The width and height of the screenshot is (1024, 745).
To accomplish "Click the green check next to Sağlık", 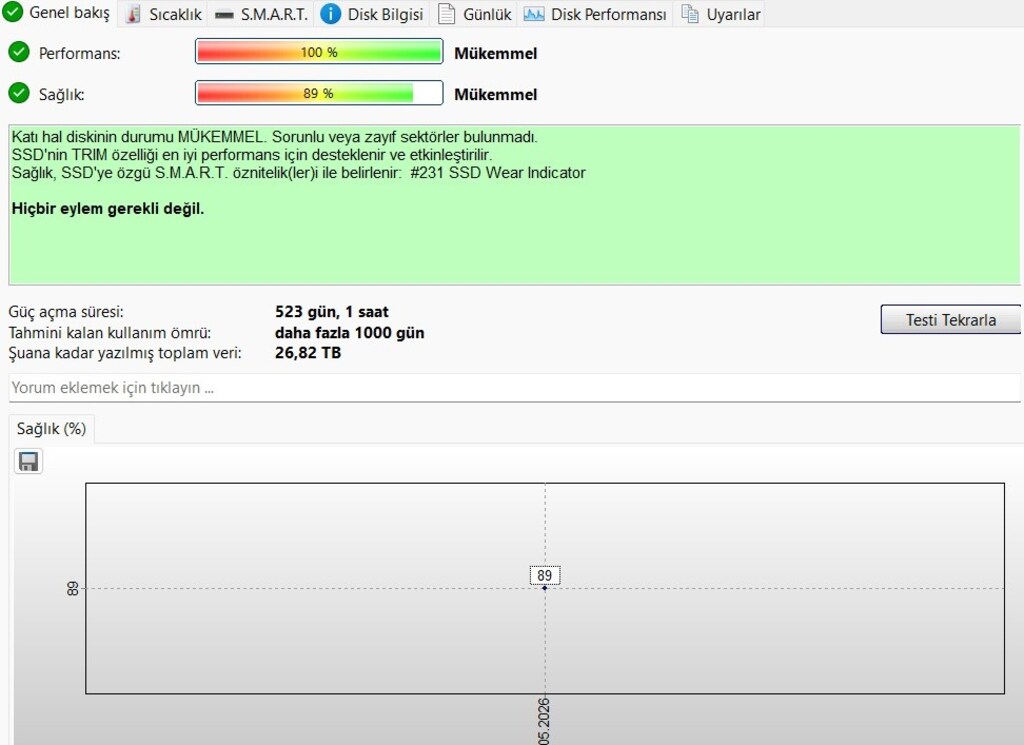I will (19, 93).
